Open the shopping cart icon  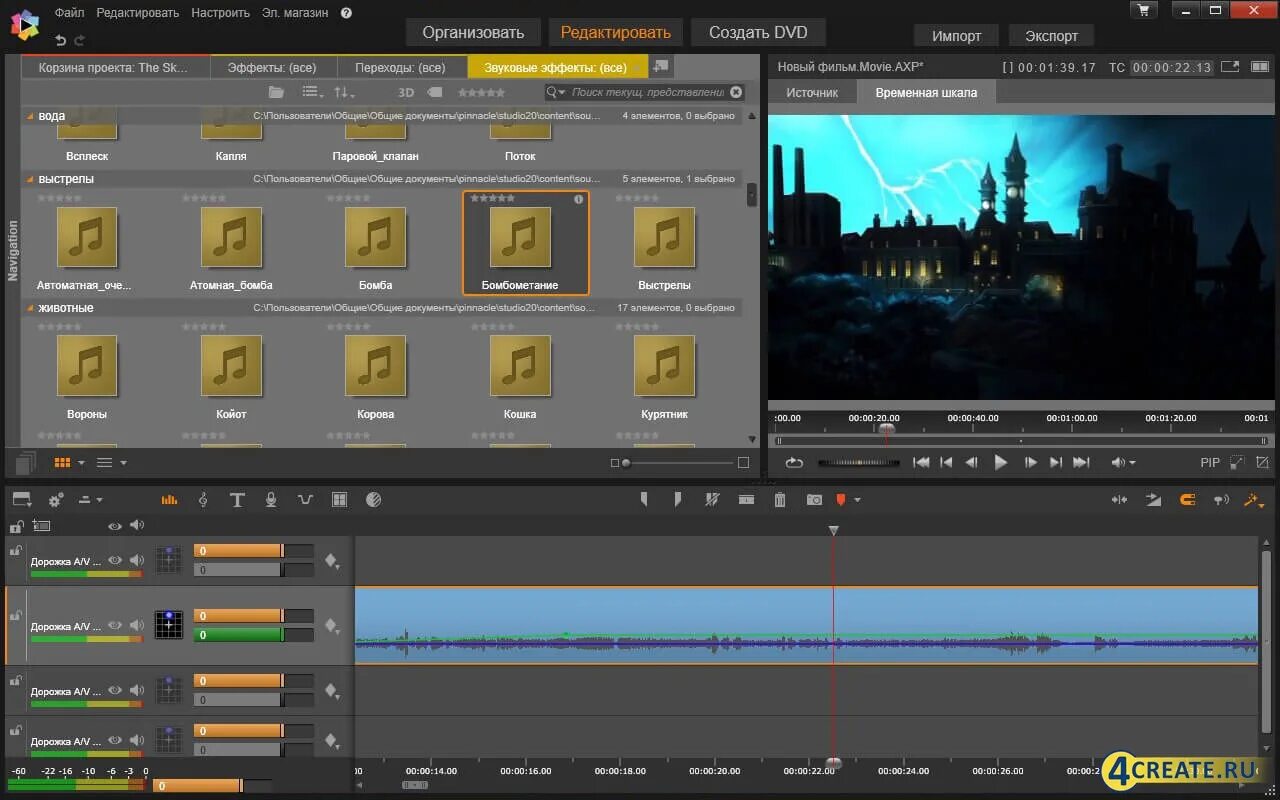click(x=1144, y=10)
